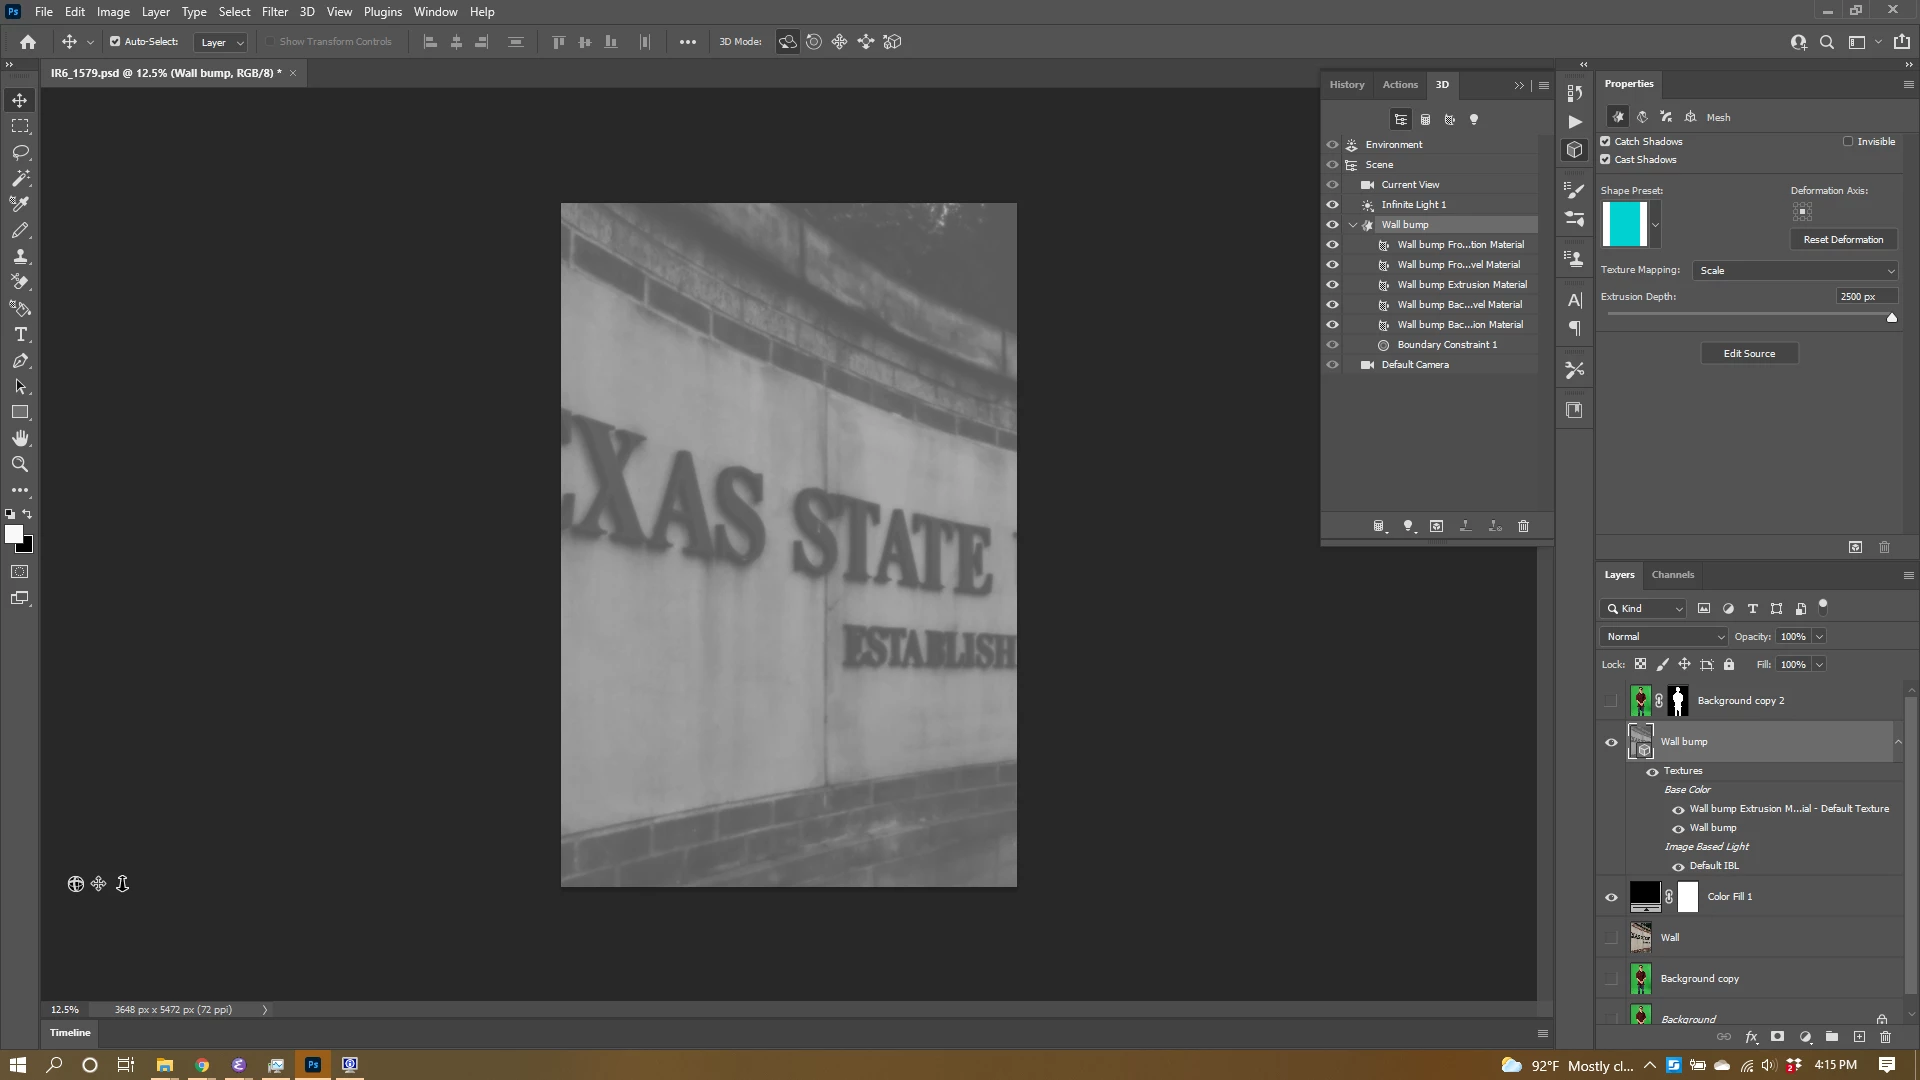Select the Zoom tool
The height and width of the screenshot is (1080, 1920).
(x=20, y=465)
